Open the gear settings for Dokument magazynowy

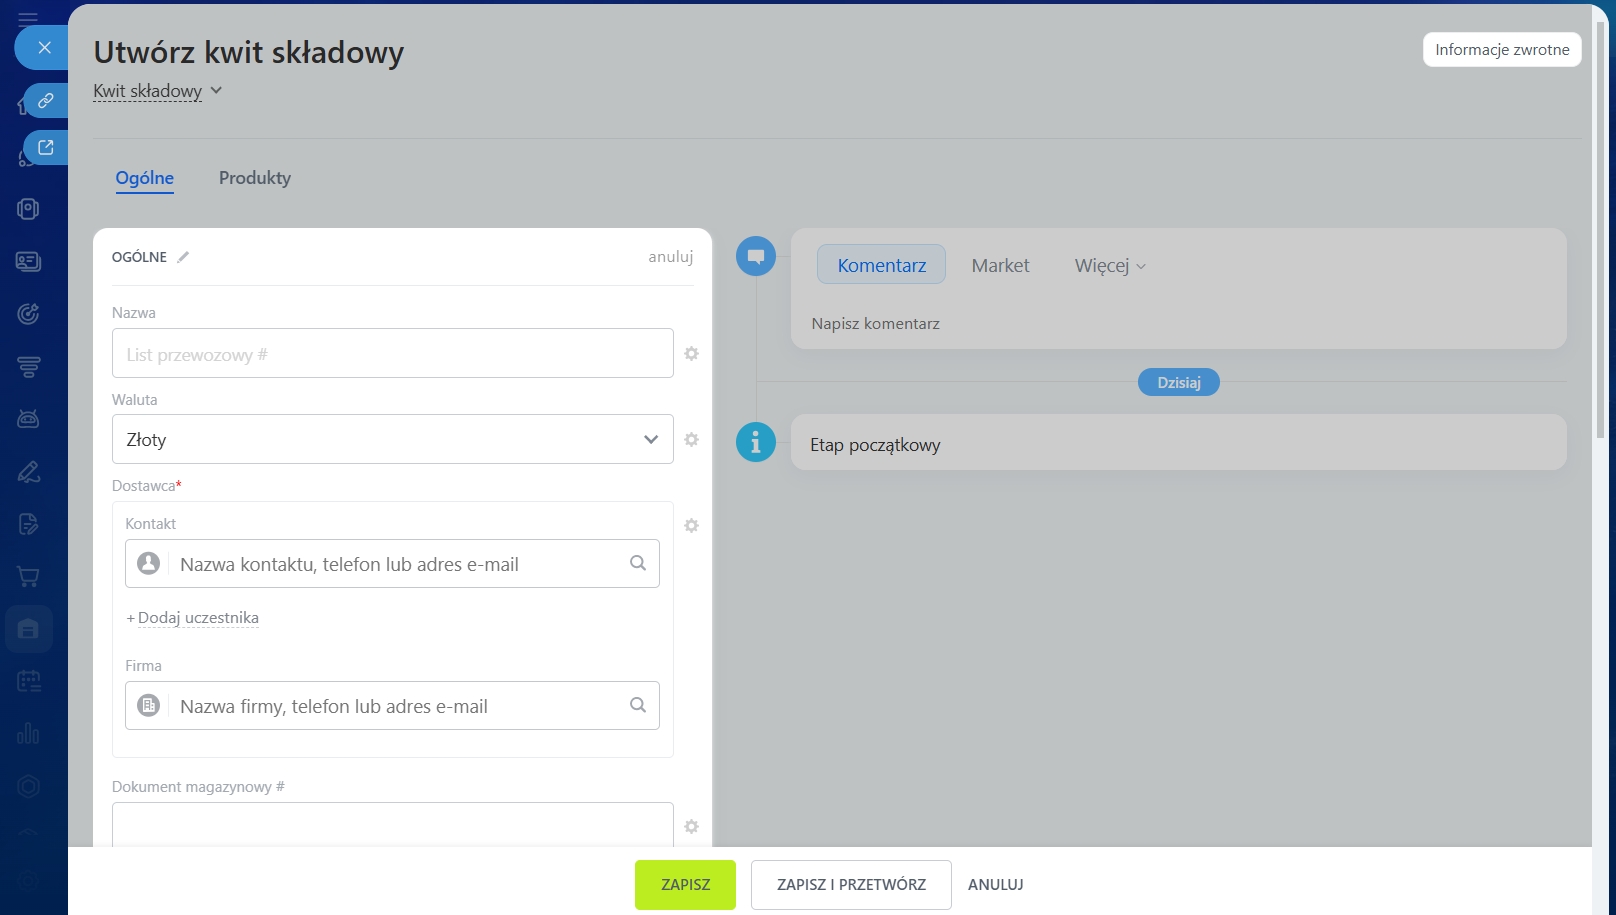pos(691,827)
